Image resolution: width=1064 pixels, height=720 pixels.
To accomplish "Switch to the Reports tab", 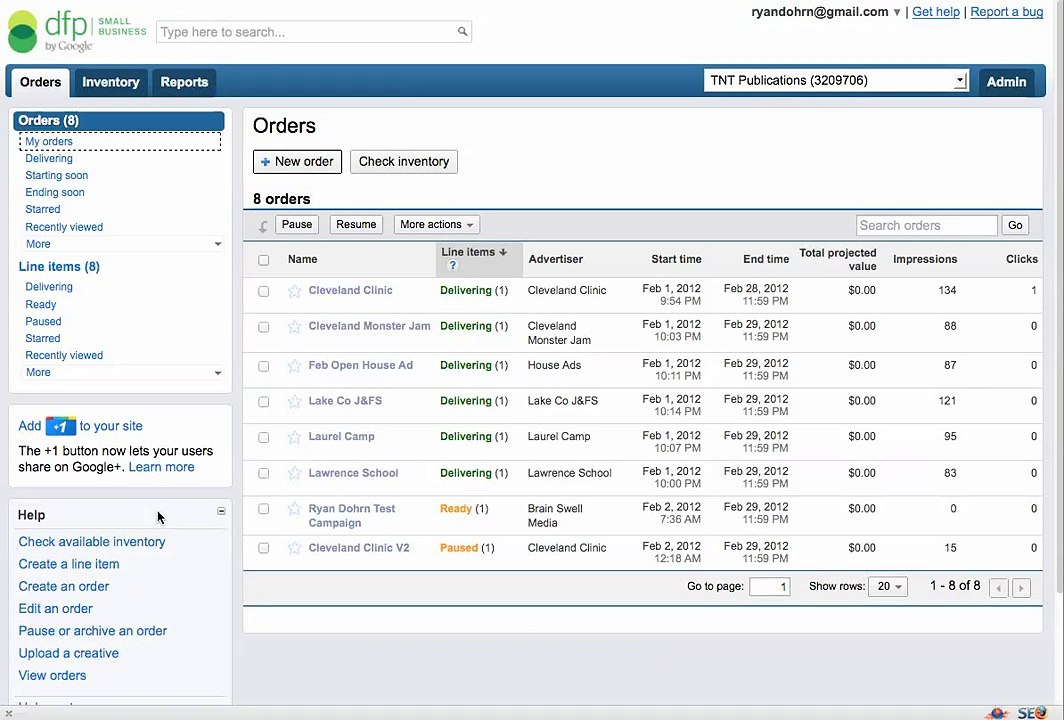I will coord(184,82).
